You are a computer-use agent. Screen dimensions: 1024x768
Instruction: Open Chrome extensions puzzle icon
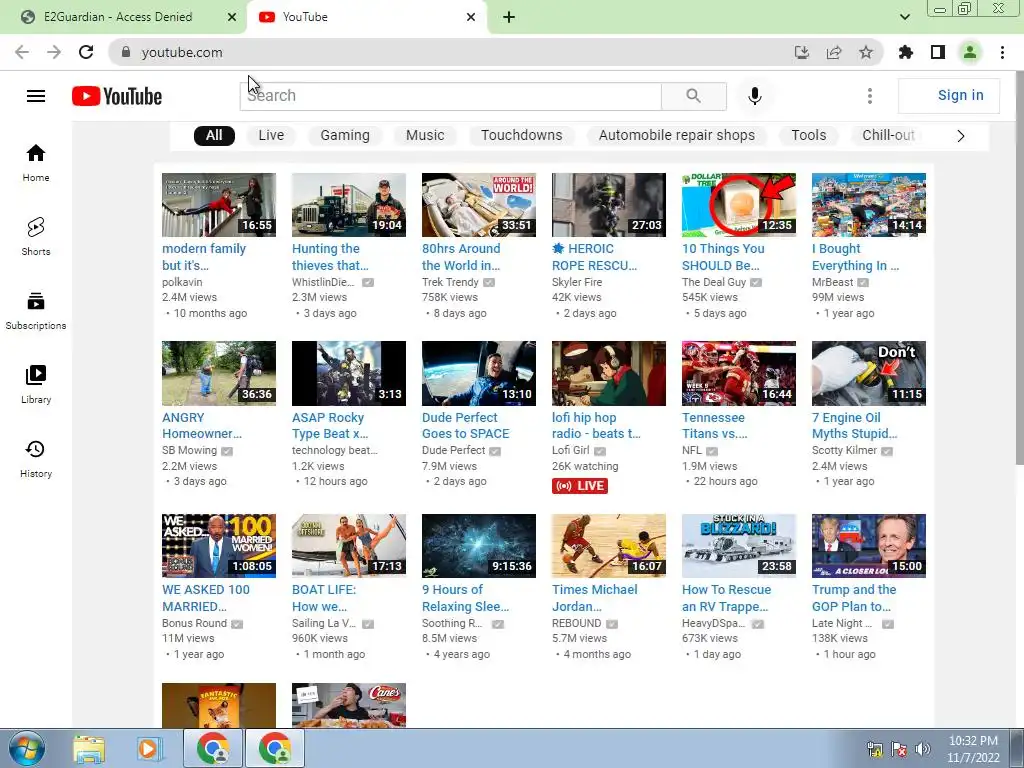click(x=906, y=52)
